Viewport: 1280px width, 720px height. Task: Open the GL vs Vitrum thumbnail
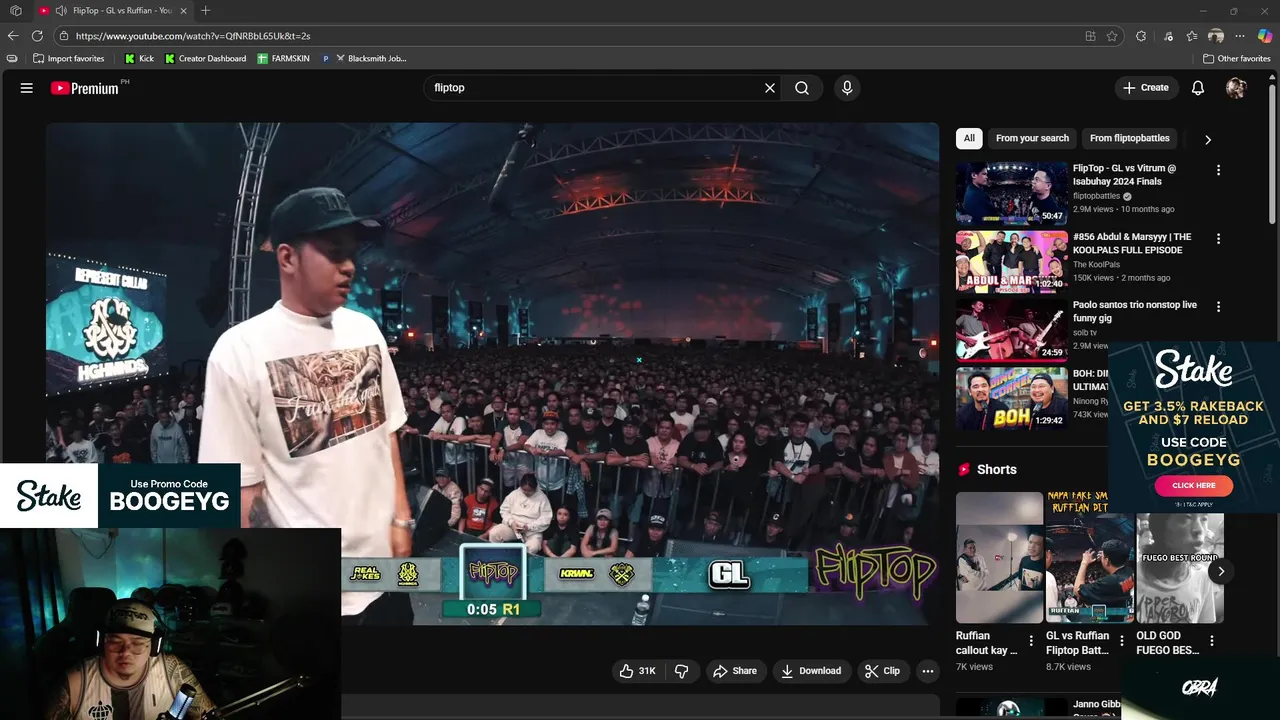tap(1011, 193)
